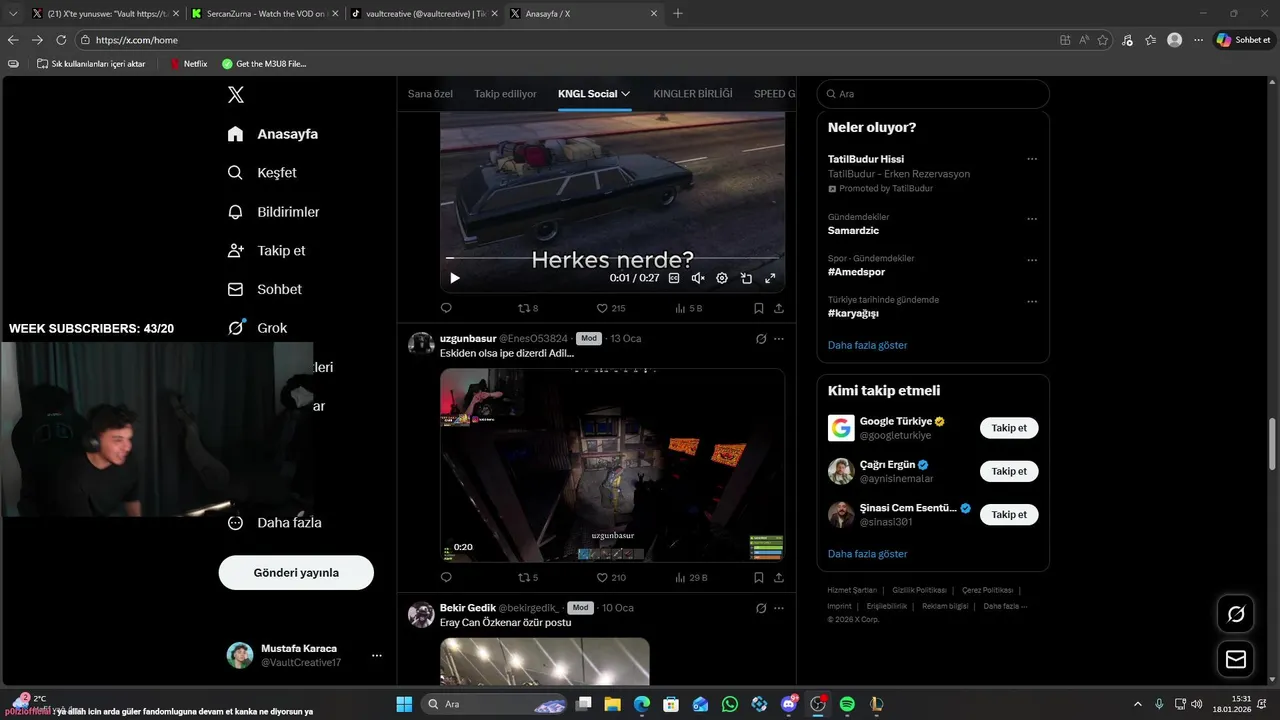Like the post with 215 likes
Screen dimensions: 1280x720
point(611,308)
